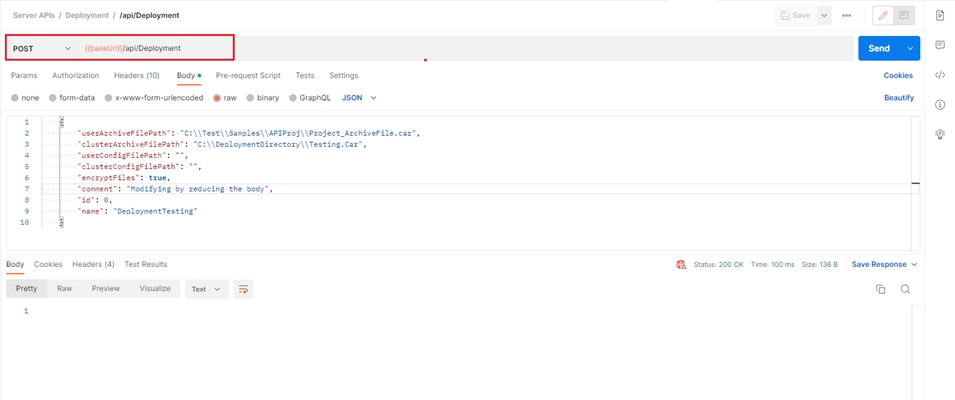Select the Raw response view
The width and height of the screenshot is (955, 400).
click(x=65, y=289)
